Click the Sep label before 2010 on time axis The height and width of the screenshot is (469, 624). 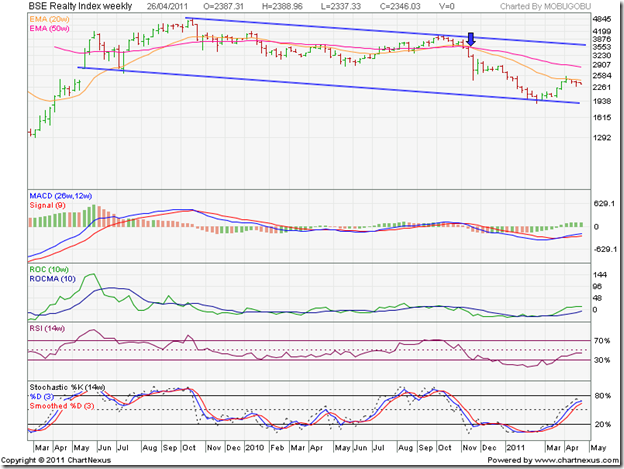170,448
